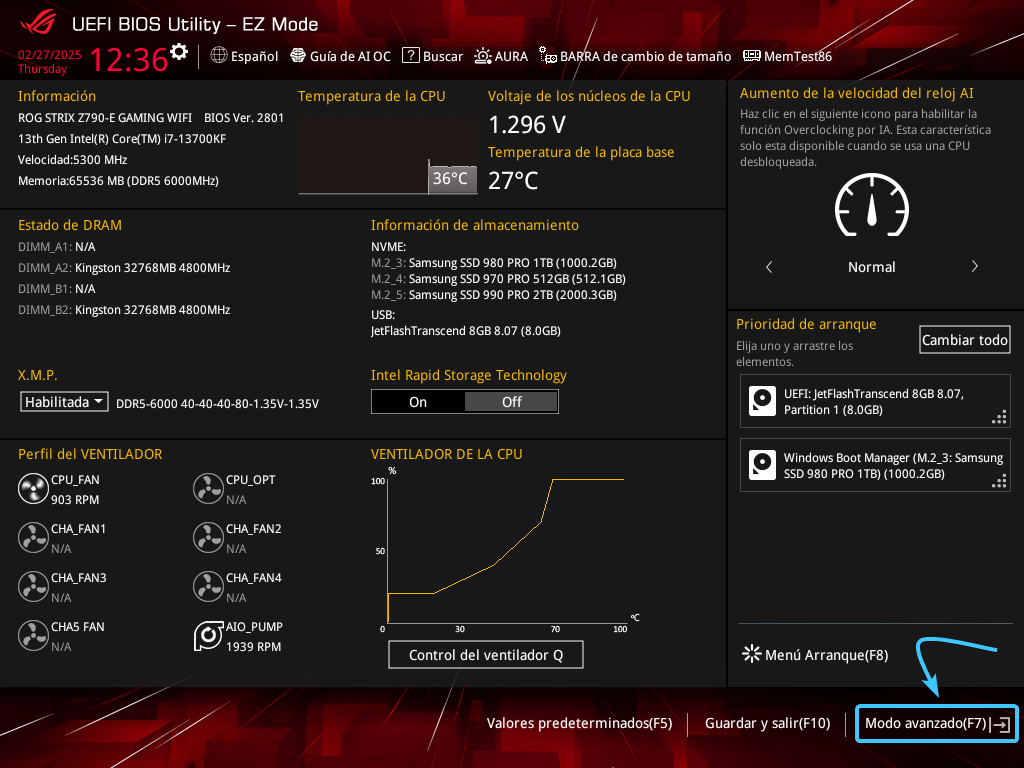This screenshot has width=1024, height=768.
Task: Click the BIOS Ver. 2801 text
Action: click(x=244, y=118)
